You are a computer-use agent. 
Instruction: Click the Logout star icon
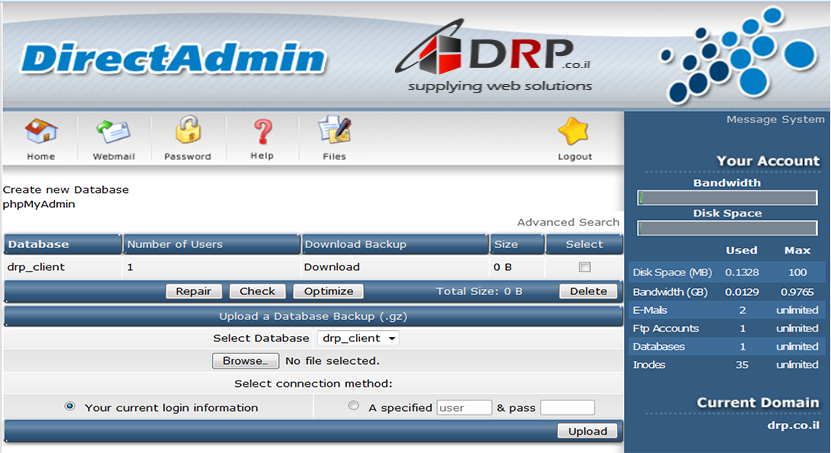tap(574, 133)
